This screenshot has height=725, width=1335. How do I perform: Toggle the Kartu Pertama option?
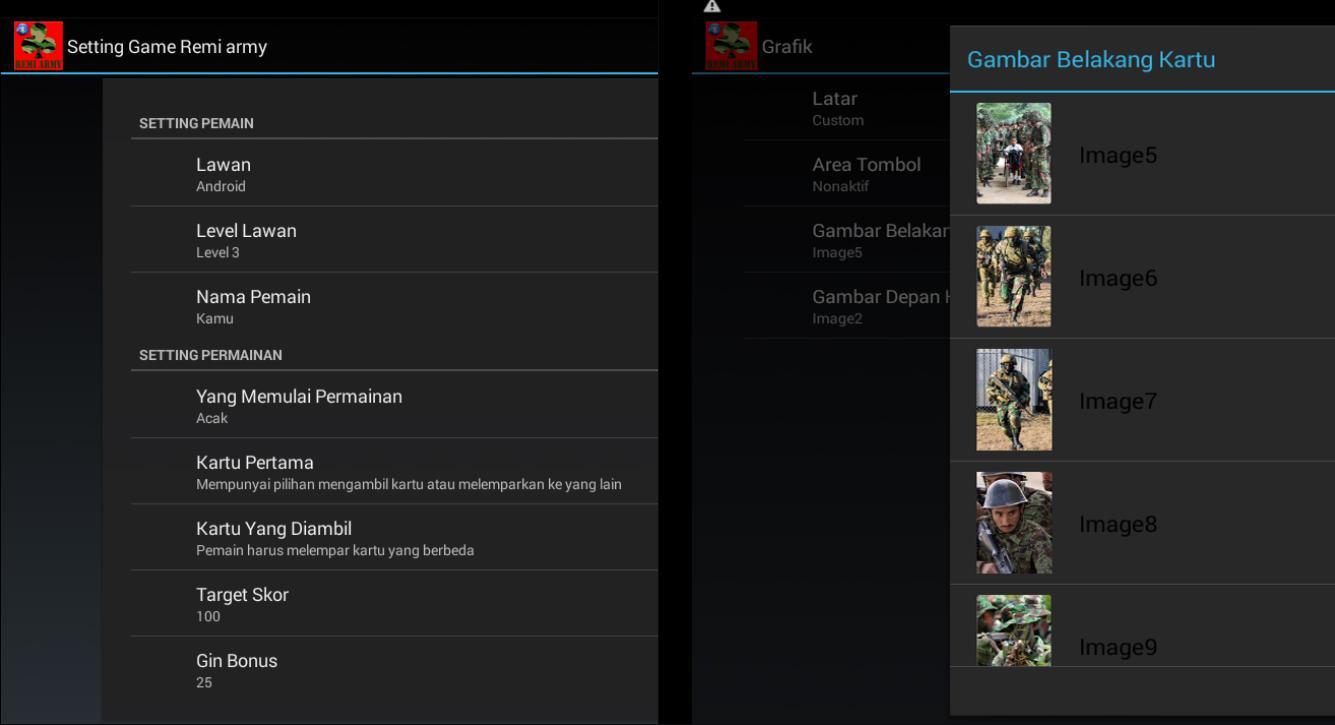(394, 472)
